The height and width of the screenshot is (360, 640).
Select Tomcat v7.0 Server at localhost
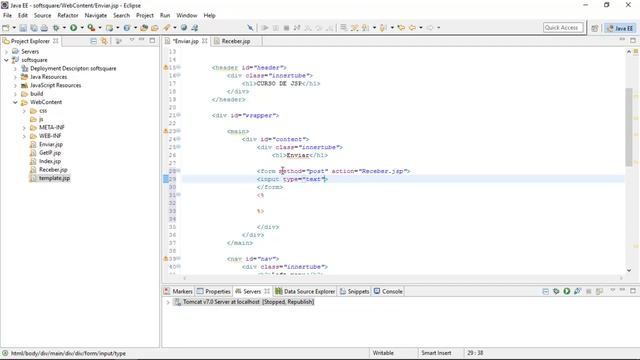[x=244, y=302]
